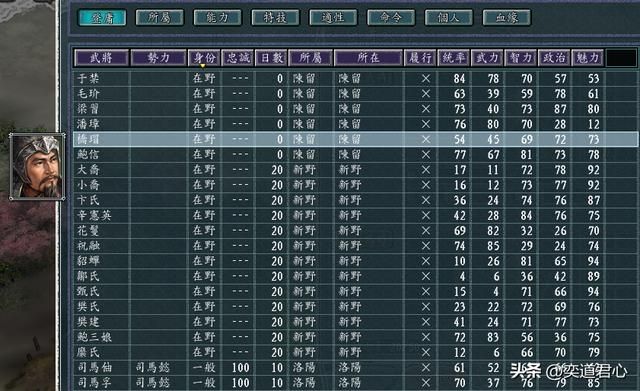
Task: Click 政治 value 87 in 梁習 row
Action: coord(560,109)
